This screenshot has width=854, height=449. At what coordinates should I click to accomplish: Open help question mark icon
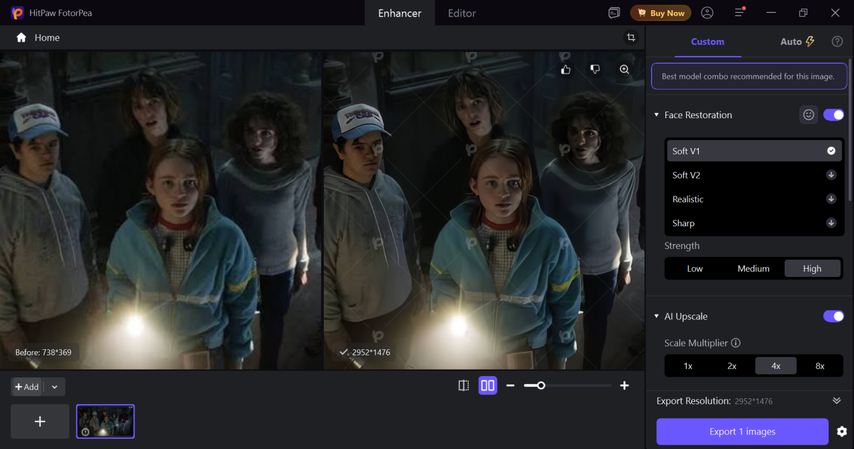(837, 41)
